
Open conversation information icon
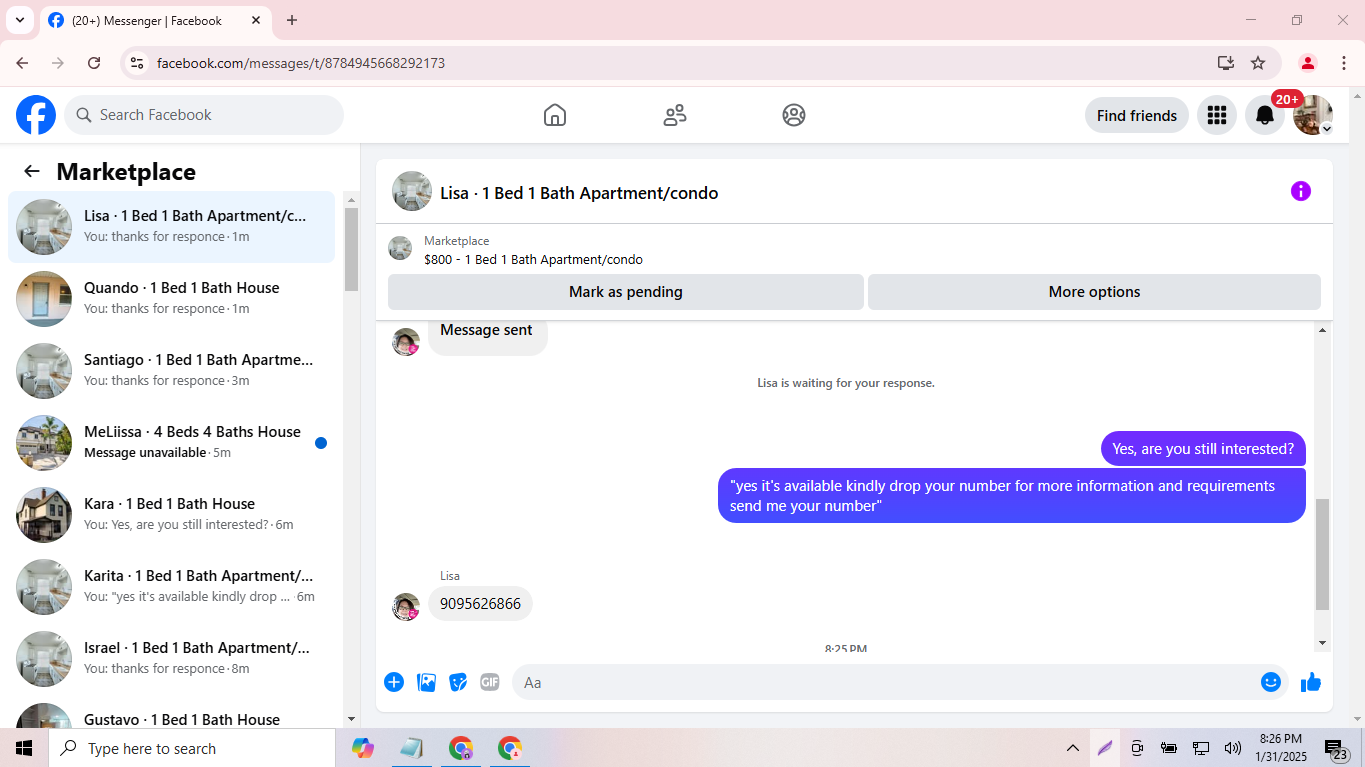[x=1300, y=191]
